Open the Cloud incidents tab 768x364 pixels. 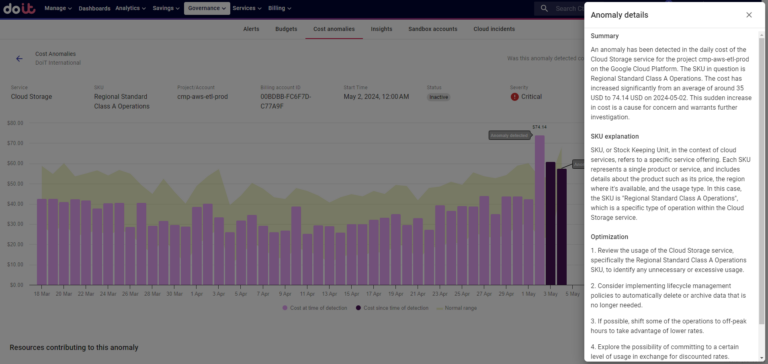(494, 29)
